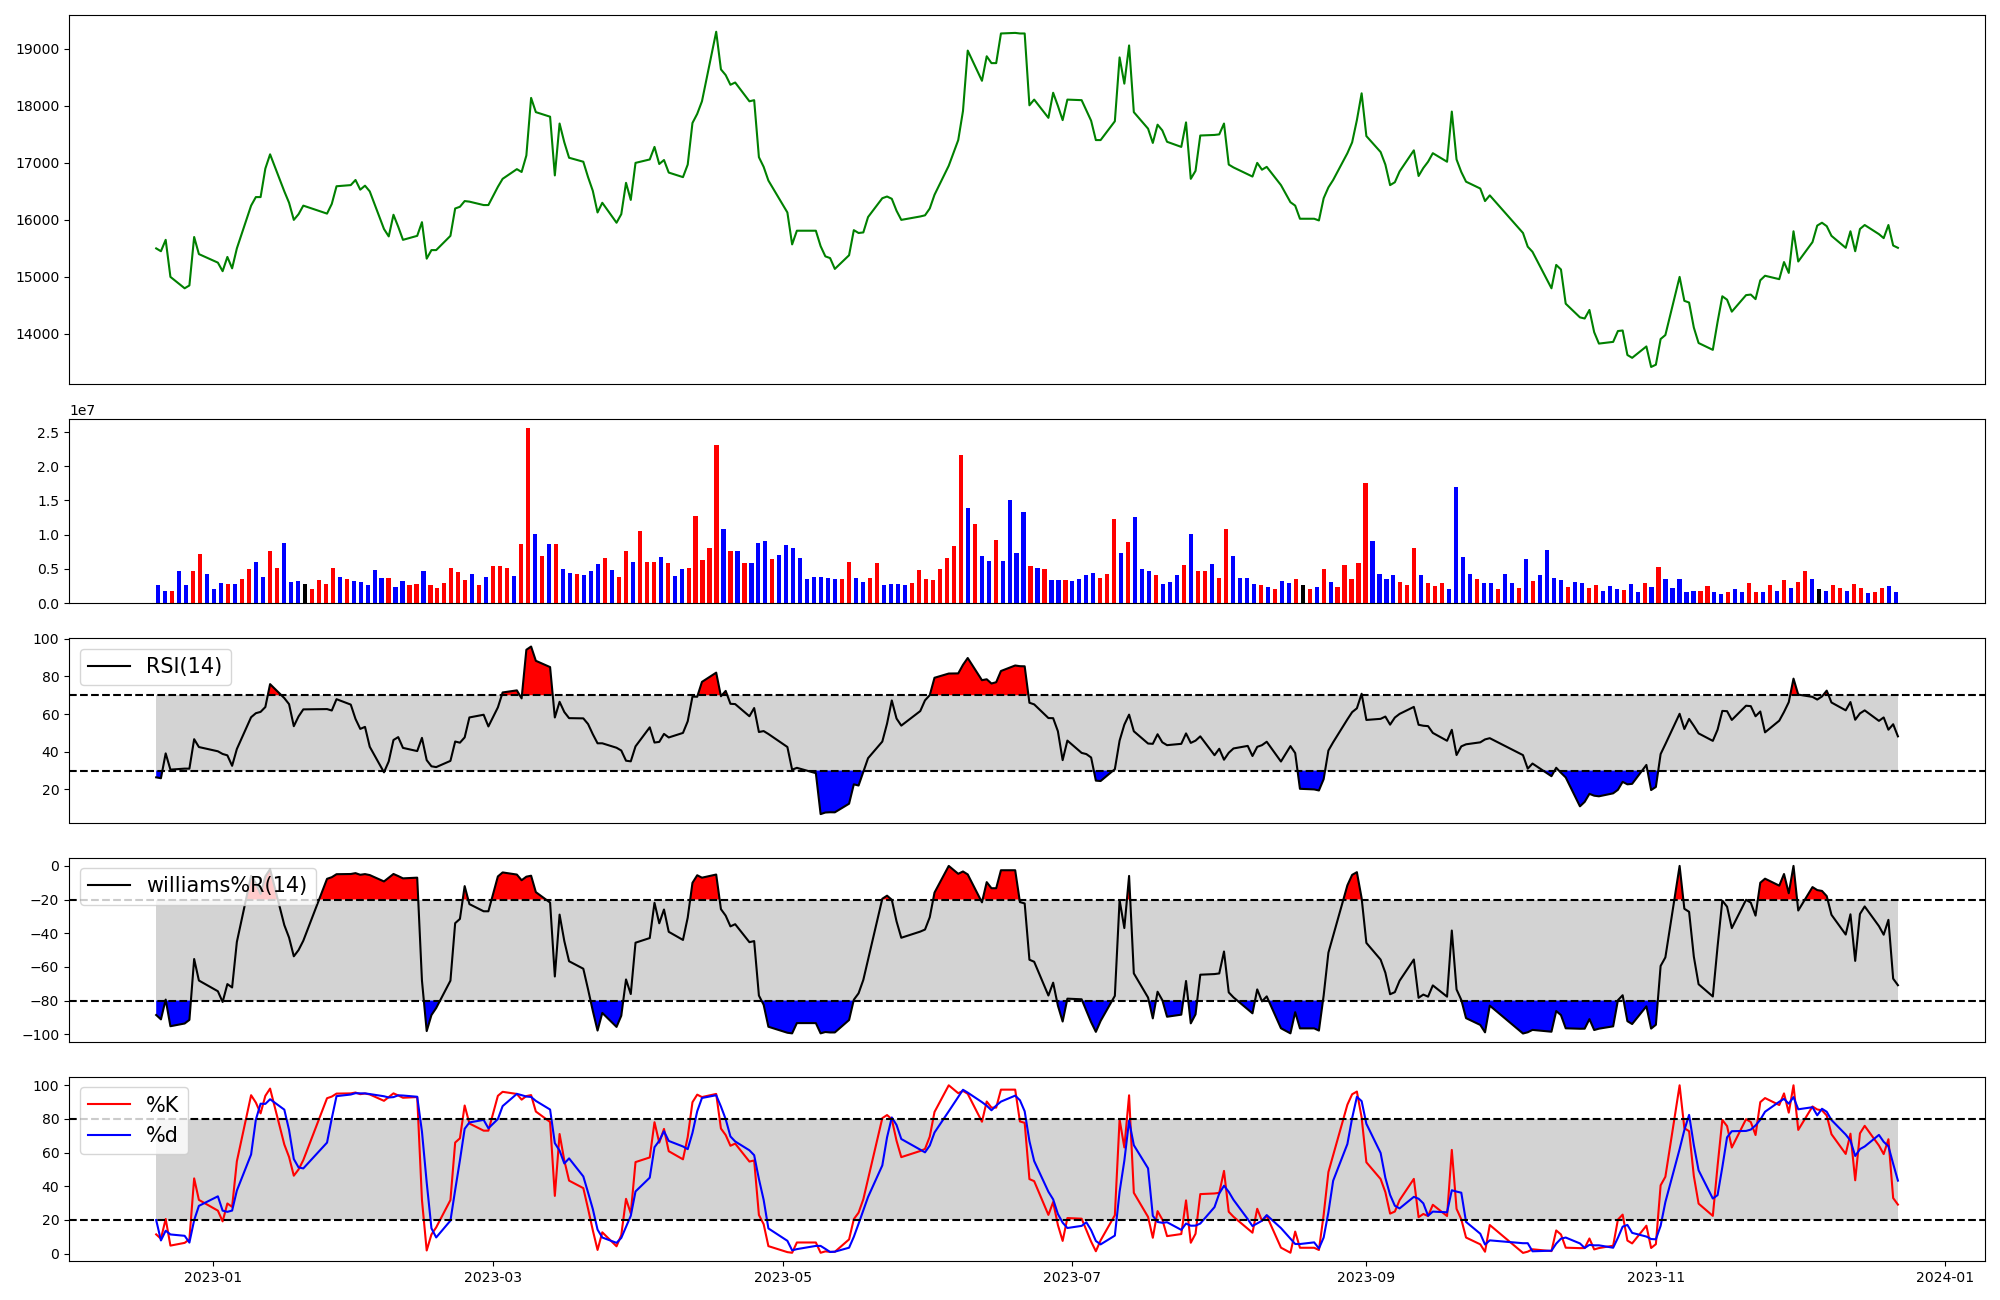Click the williams%R(14) legend label

tap(226, 885)
